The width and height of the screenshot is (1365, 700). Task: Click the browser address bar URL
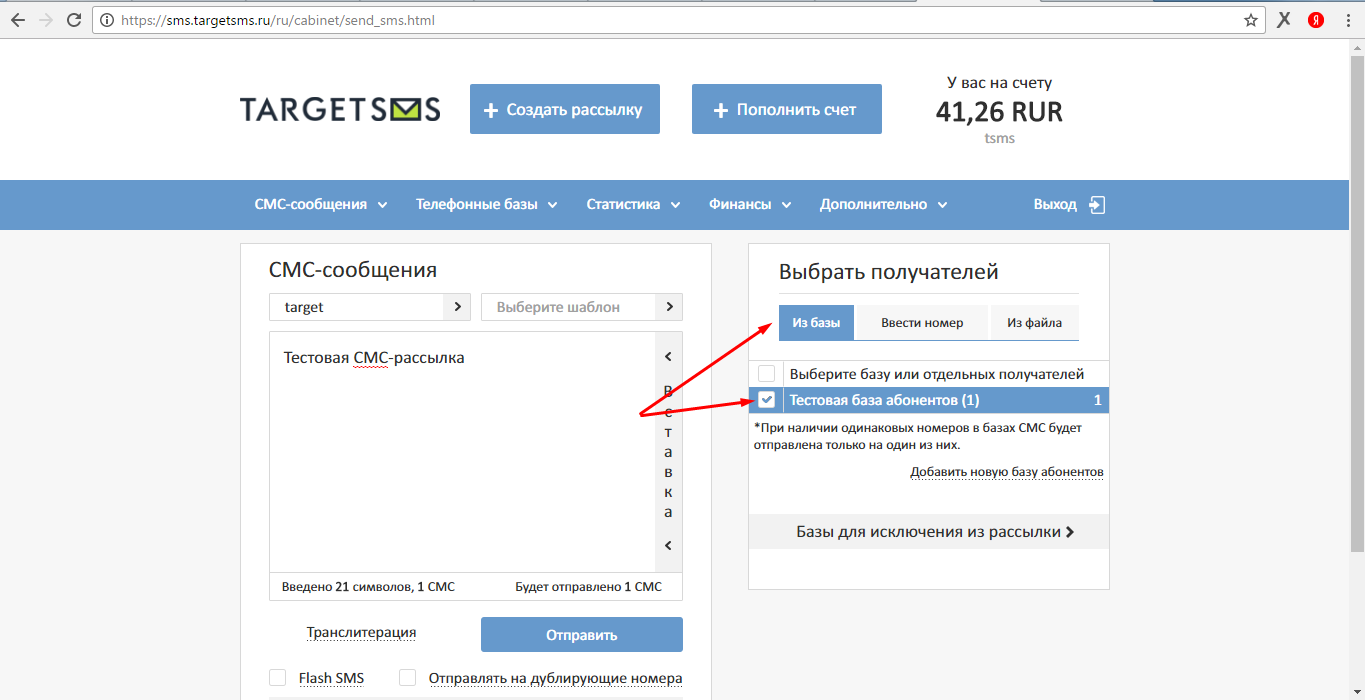[x=278, y=20]
